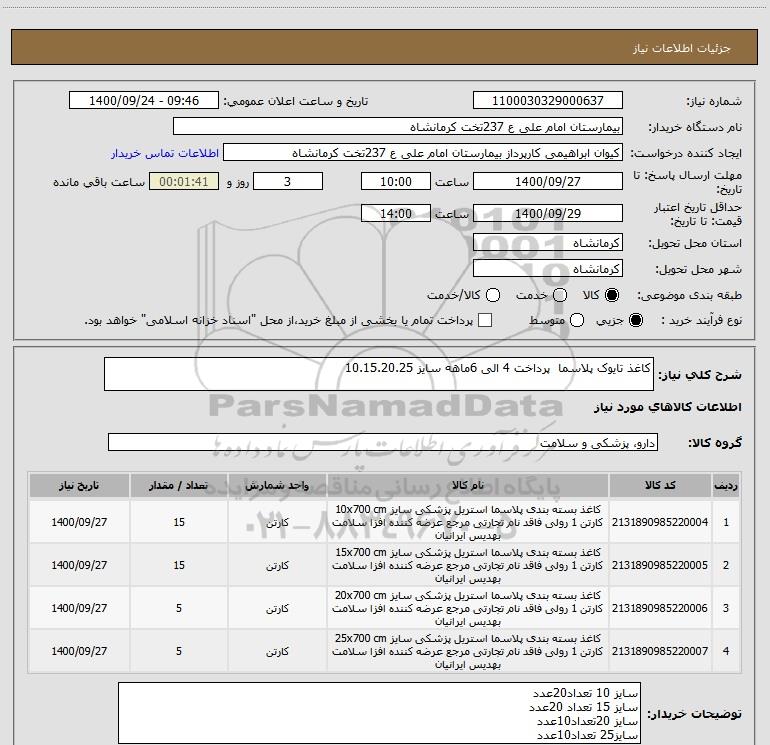The image size is (770, 745).
Task: Click the validity time 14:00 field
Action: 396,213
